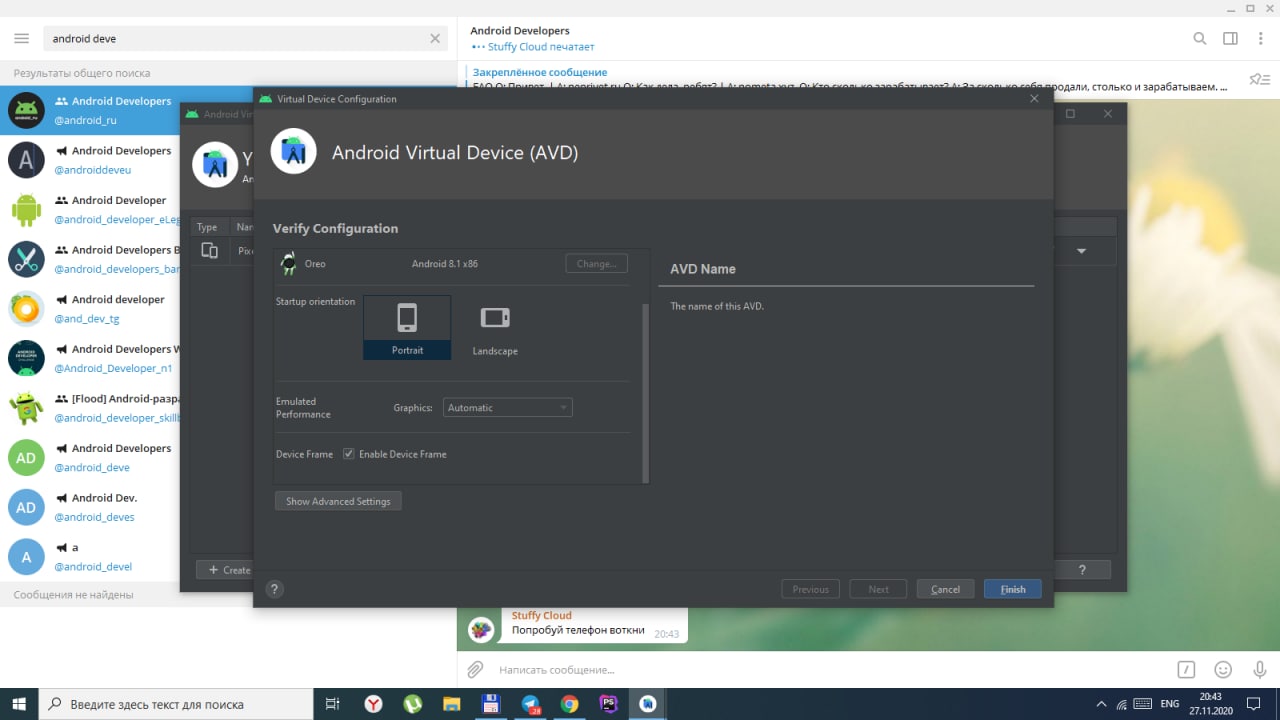1280x720 pixels.
Task: Open help in Virtual Device Configuration dialog
Action: 274,589
